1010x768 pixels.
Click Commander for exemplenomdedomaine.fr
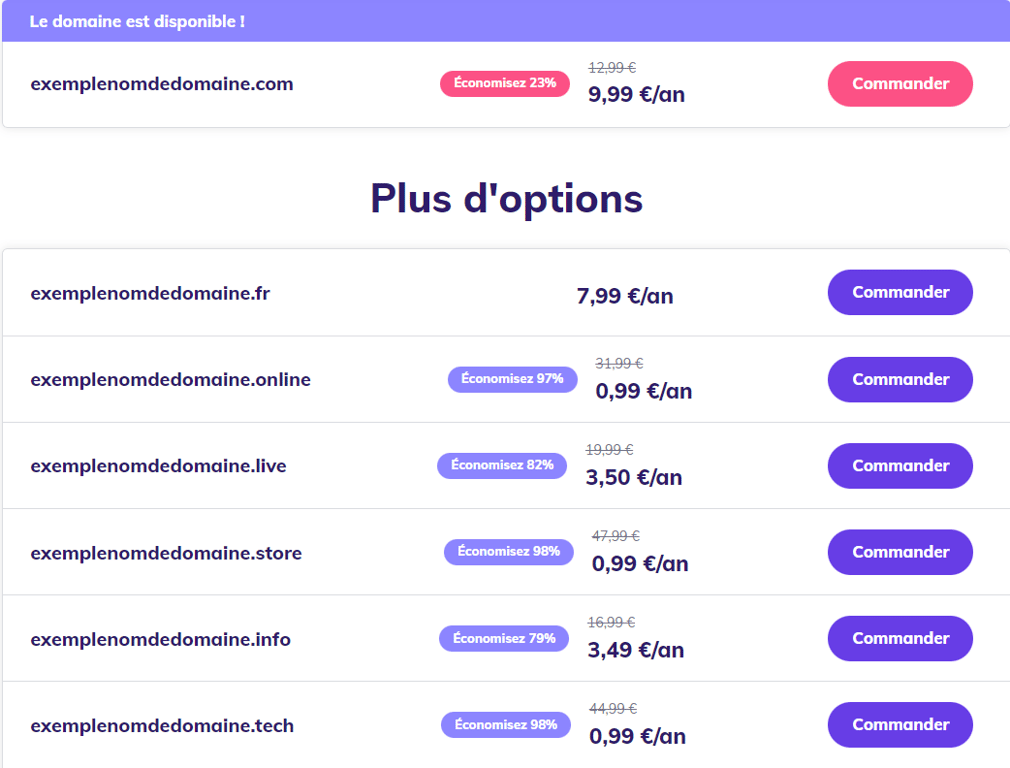point(899,292)
